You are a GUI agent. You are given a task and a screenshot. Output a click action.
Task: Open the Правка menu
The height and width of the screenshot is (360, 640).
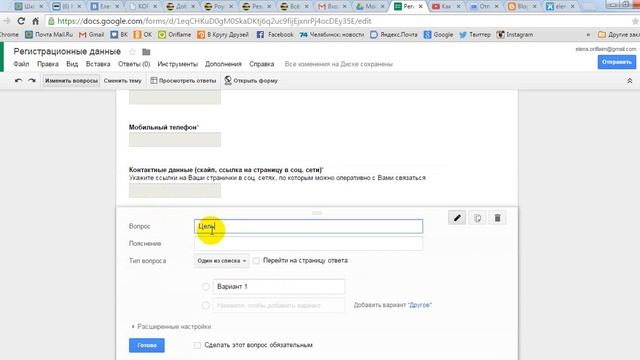tap(48, 64)
